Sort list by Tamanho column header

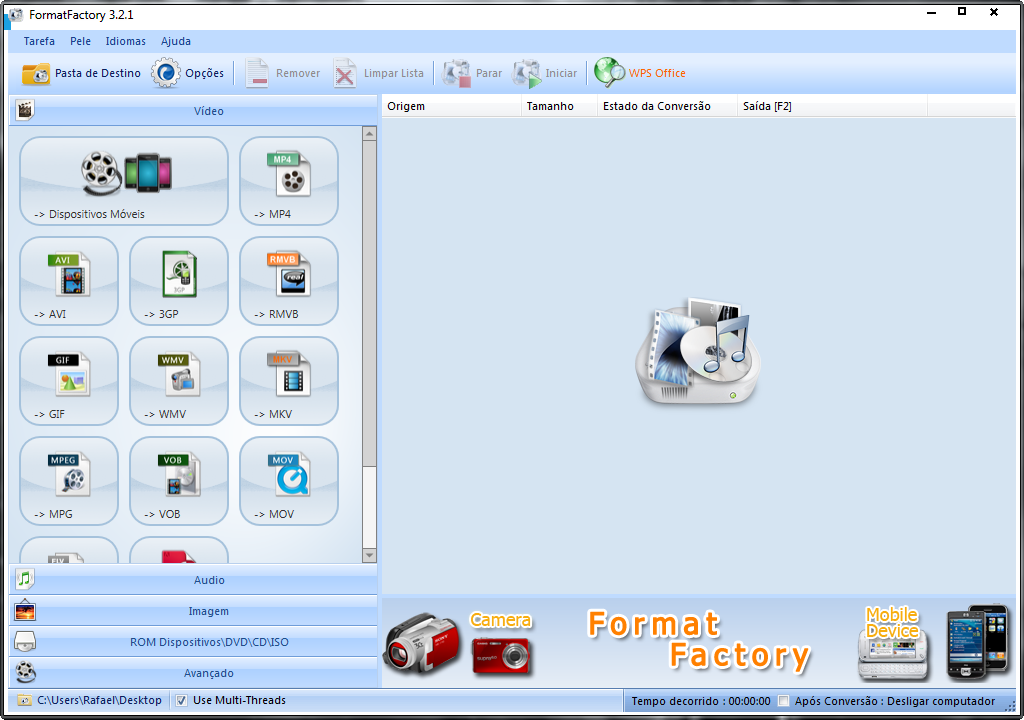pyautogui.click(x=559, y=106)
